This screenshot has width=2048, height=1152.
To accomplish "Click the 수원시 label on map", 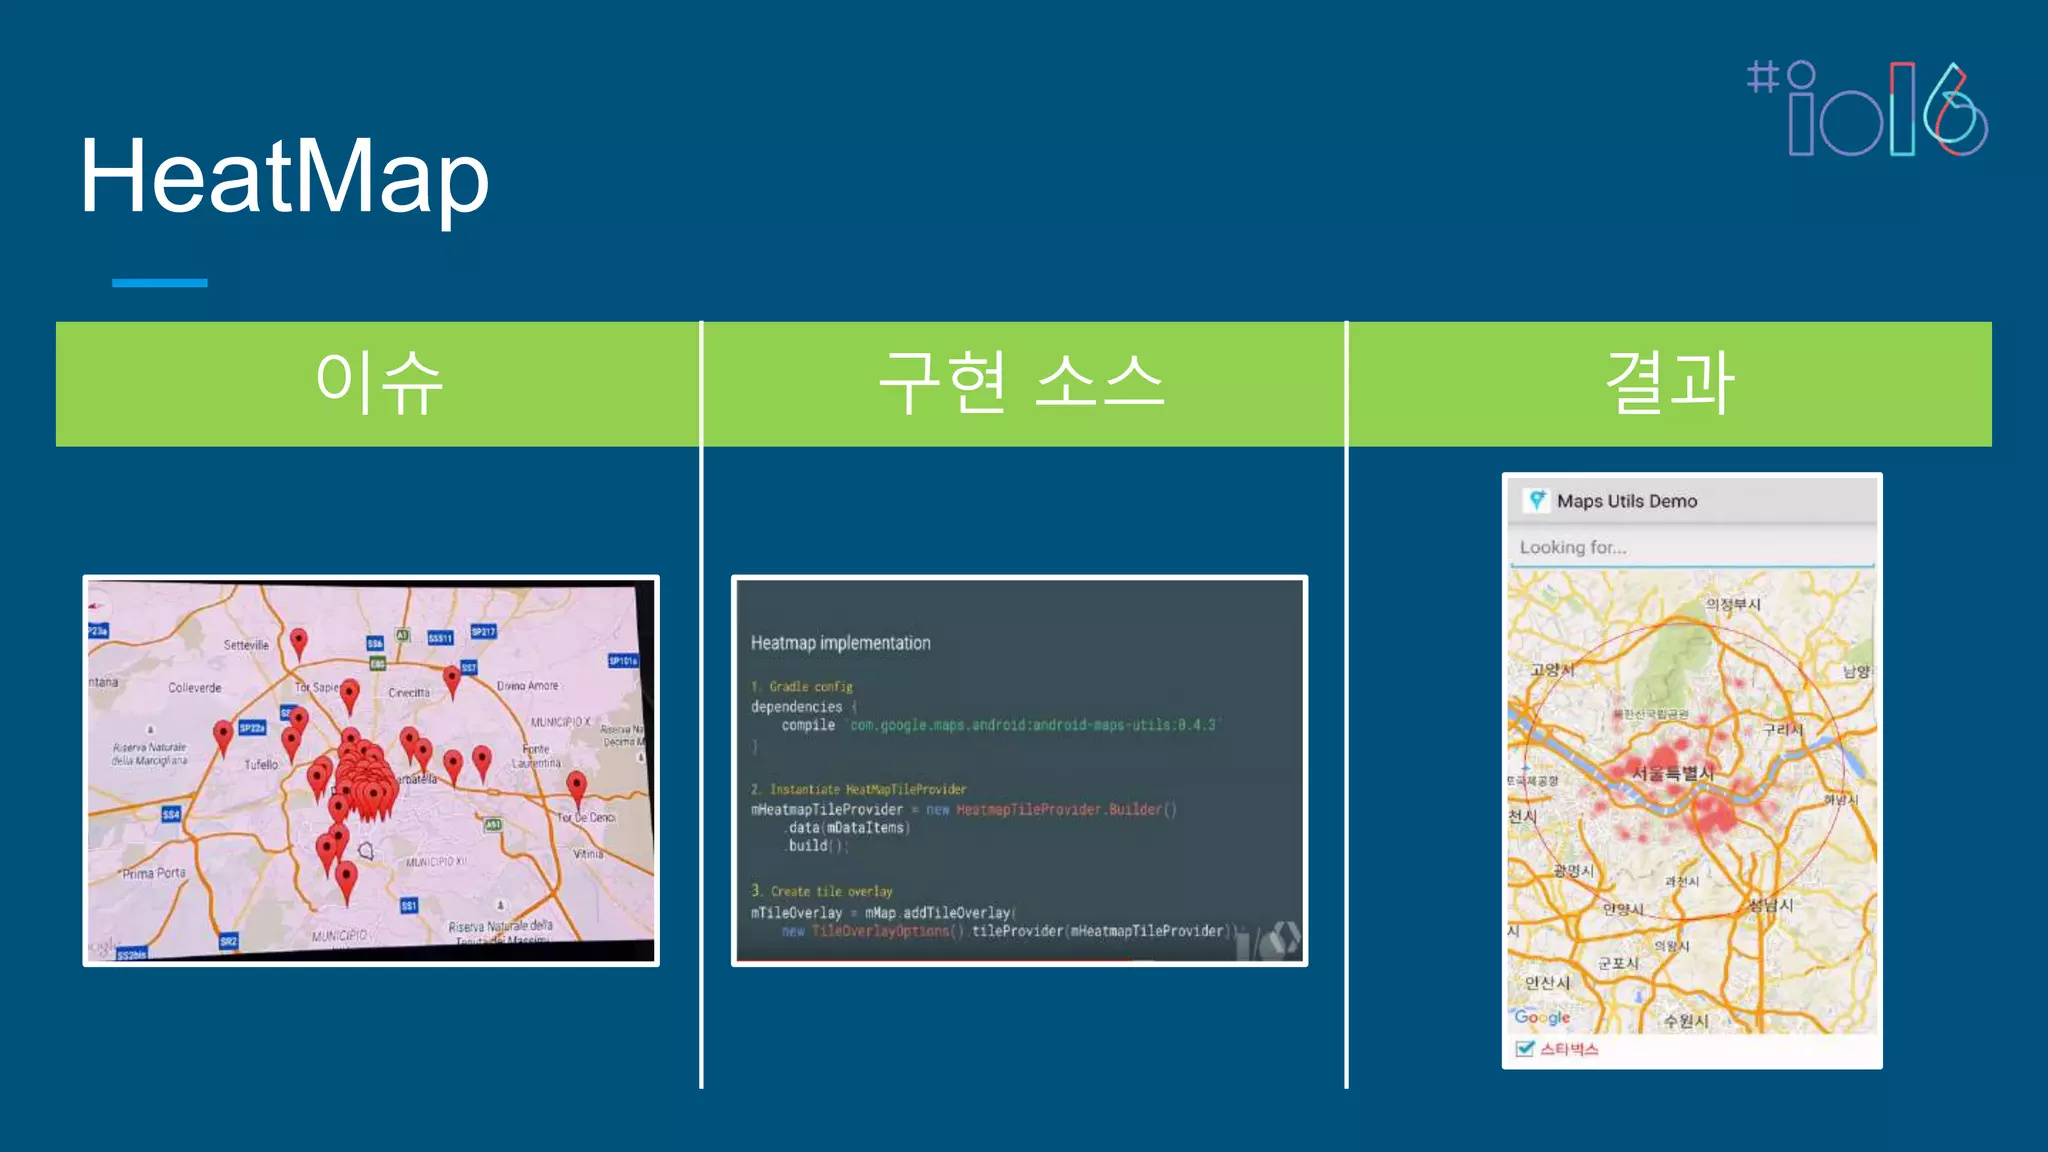I will coord(1686,1020).
